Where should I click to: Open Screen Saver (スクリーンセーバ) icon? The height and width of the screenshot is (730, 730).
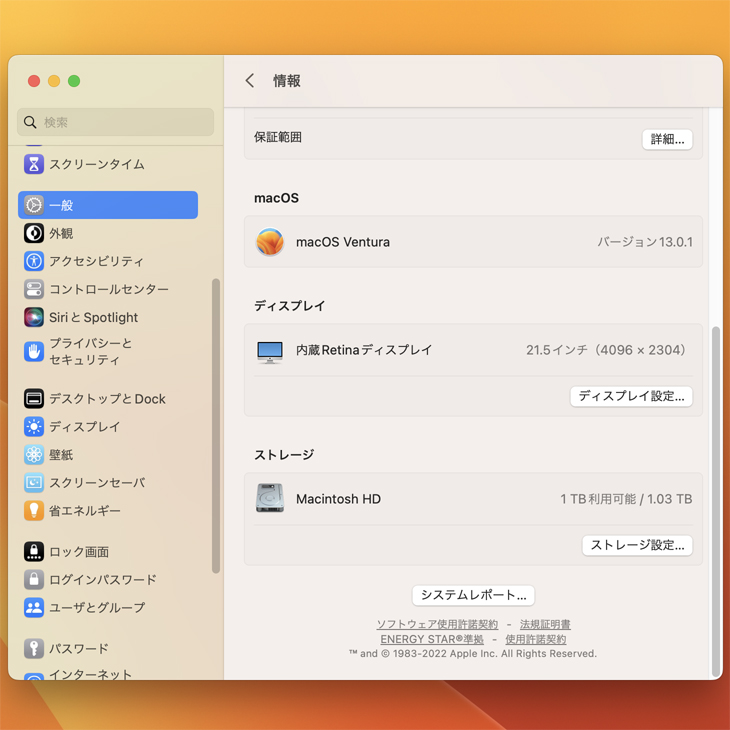click(x=34, y=482)
